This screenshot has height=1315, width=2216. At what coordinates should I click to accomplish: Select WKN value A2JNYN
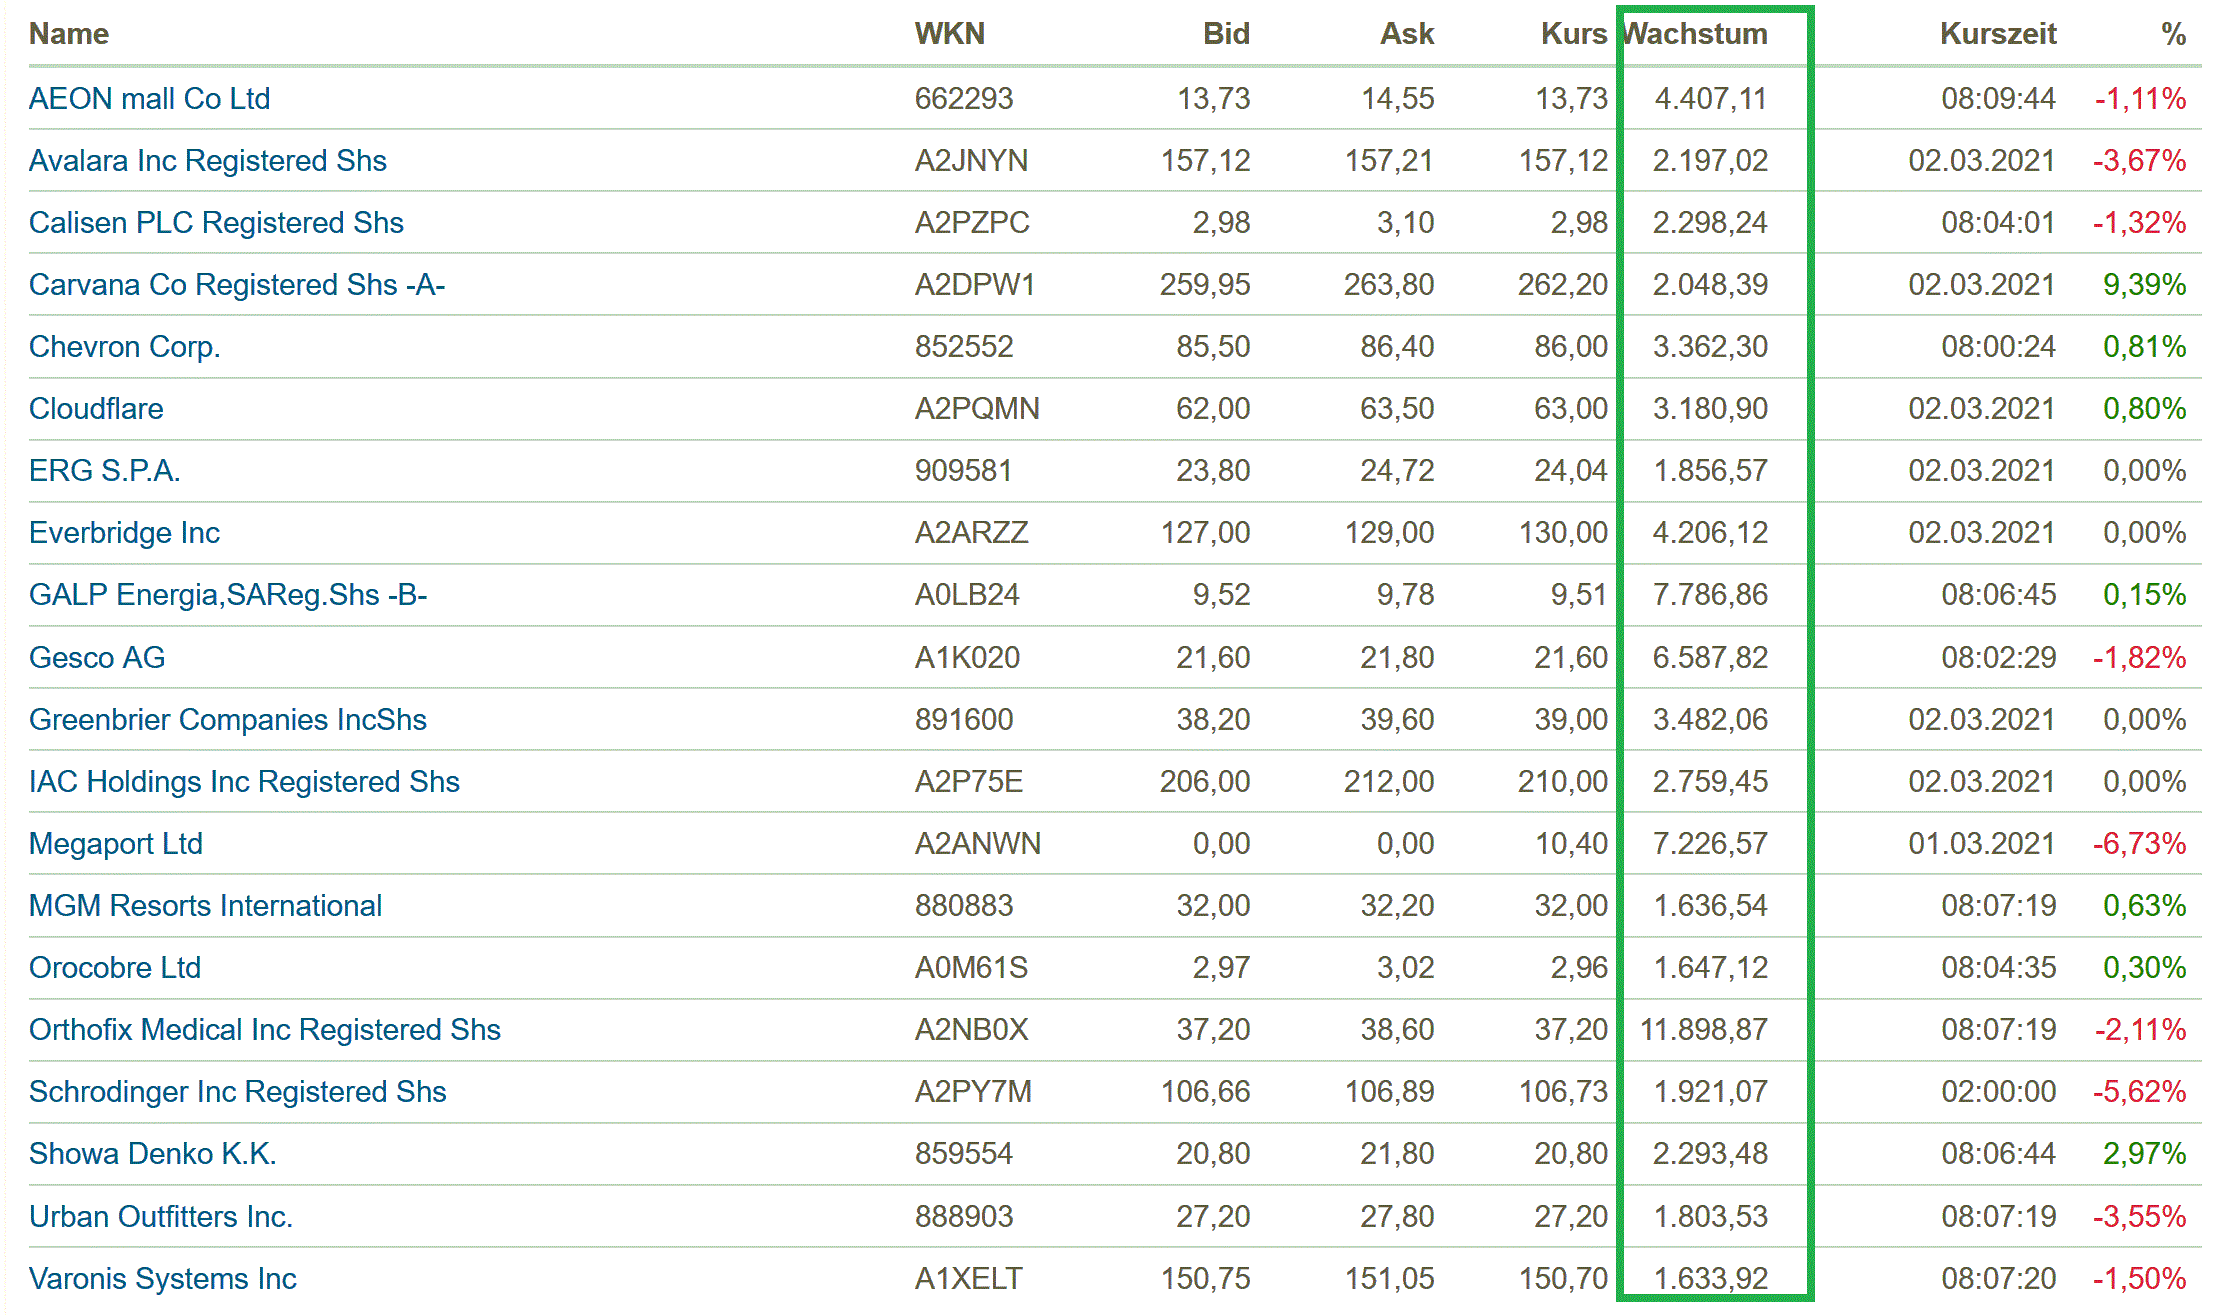[x=971, y=161]
